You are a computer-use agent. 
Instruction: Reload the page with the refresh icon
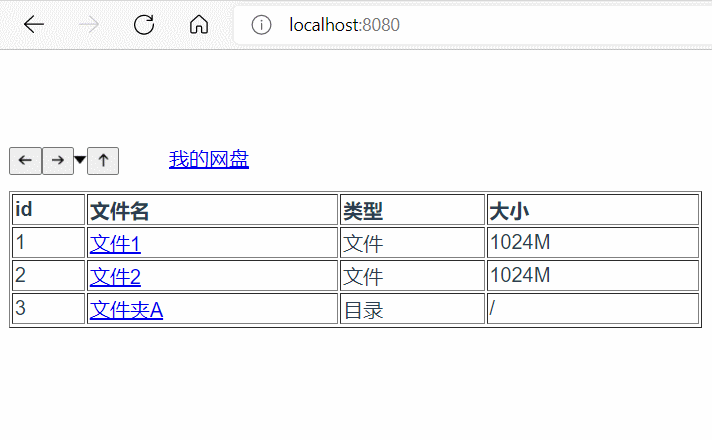click(x=144, y=25)
